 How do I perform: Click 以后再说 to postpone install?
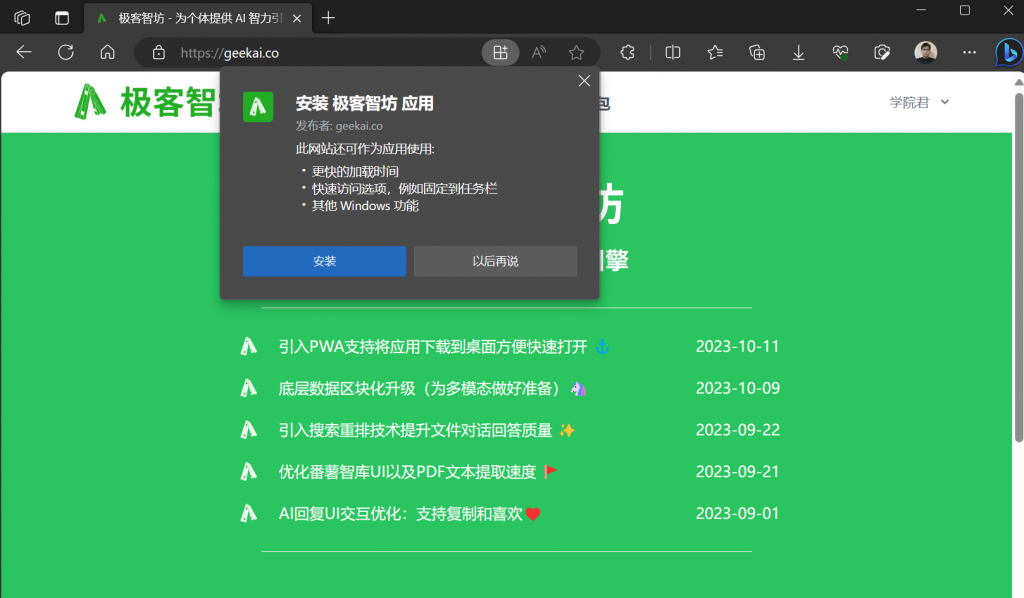pos(495,261)
